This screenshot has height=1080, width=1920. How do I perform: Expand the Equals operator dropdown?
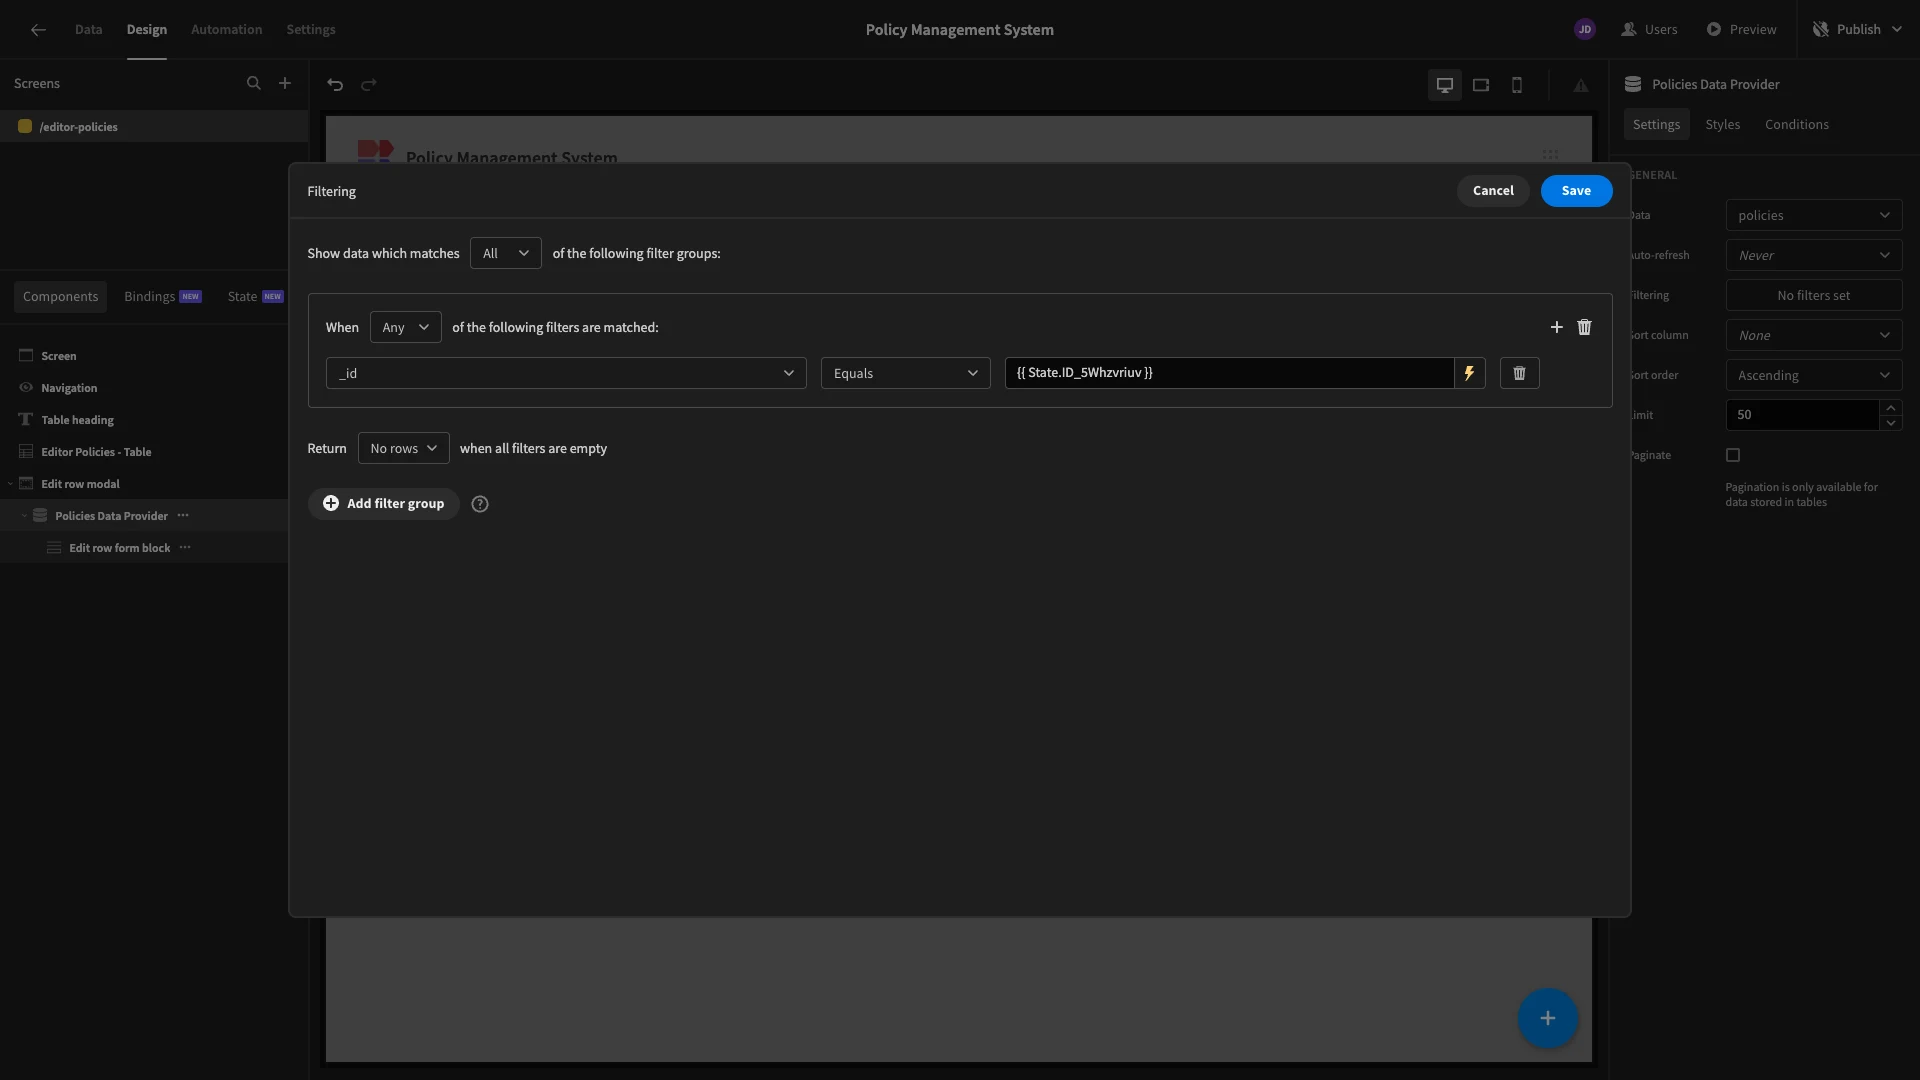(905, 373)
